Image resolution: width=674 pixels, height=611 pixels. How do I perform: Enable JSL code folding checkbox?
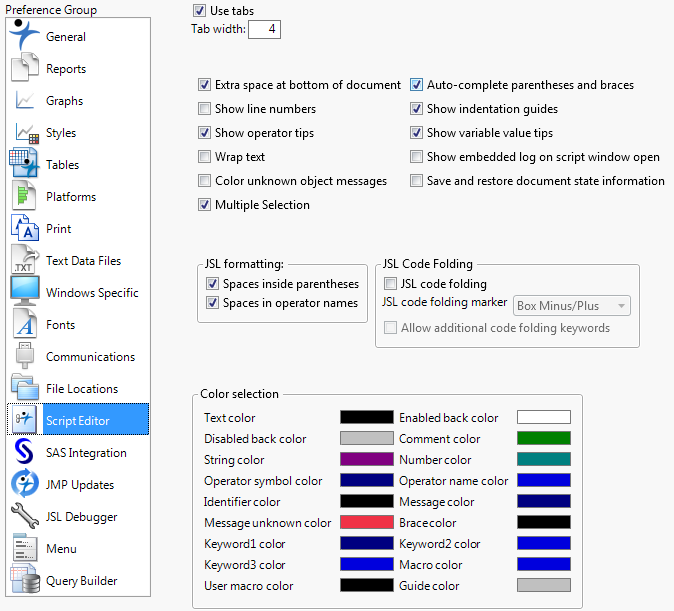[392, 284]
